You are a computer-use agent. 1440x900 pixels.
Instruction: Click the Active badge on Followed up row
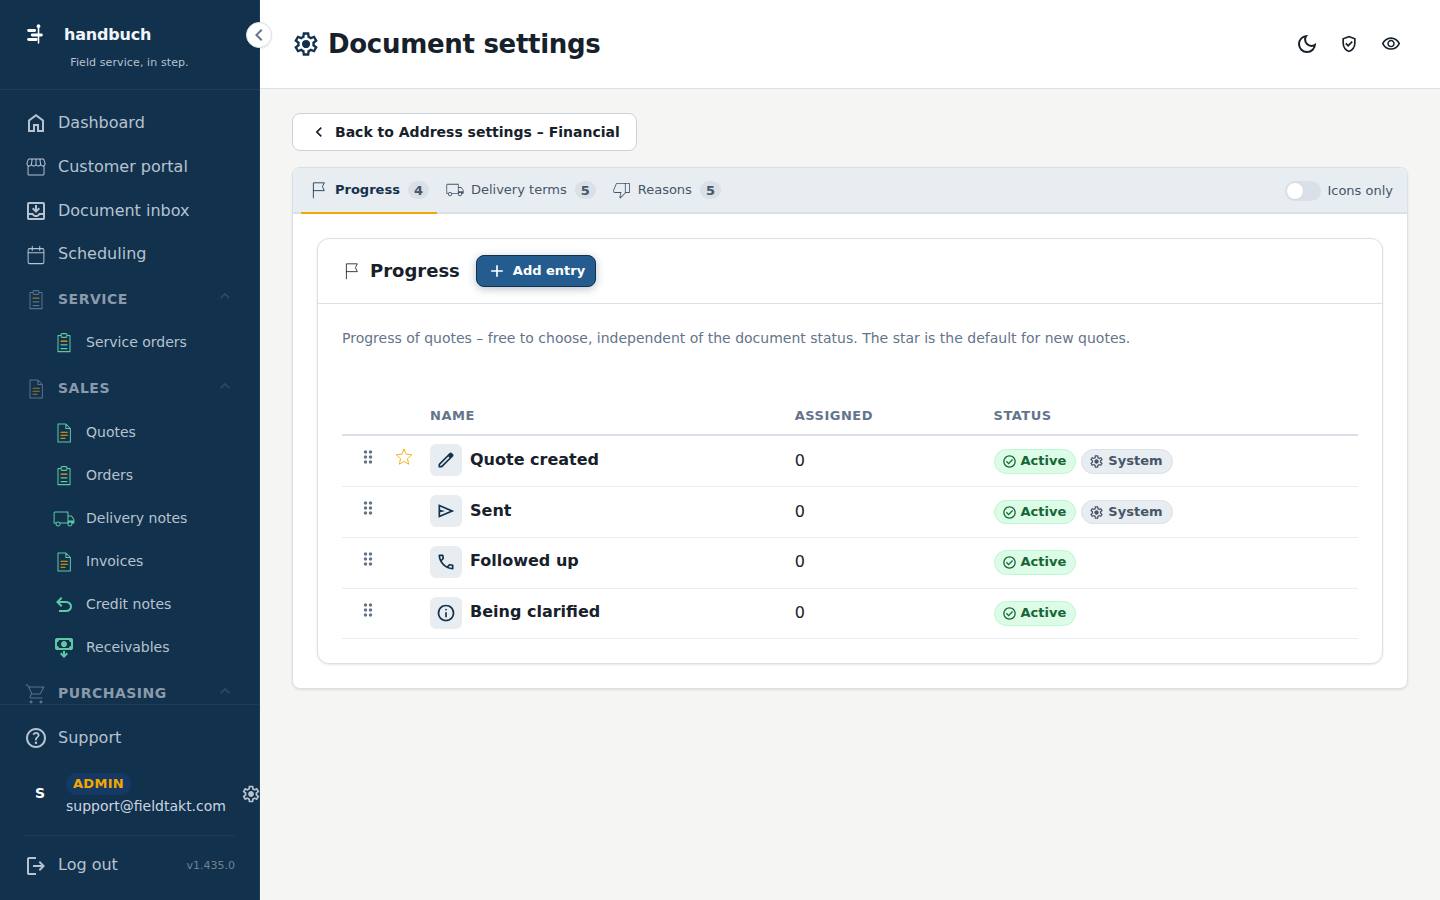[1035, 562]
